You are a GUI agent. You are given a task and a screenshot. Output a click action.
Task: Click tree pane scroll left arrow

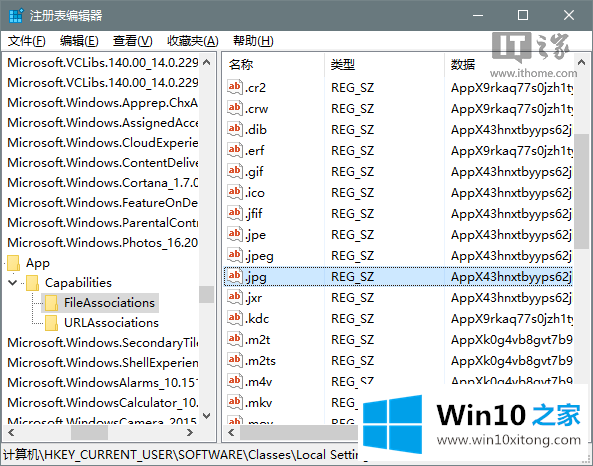pyautogui.click(x=11, y=433)
